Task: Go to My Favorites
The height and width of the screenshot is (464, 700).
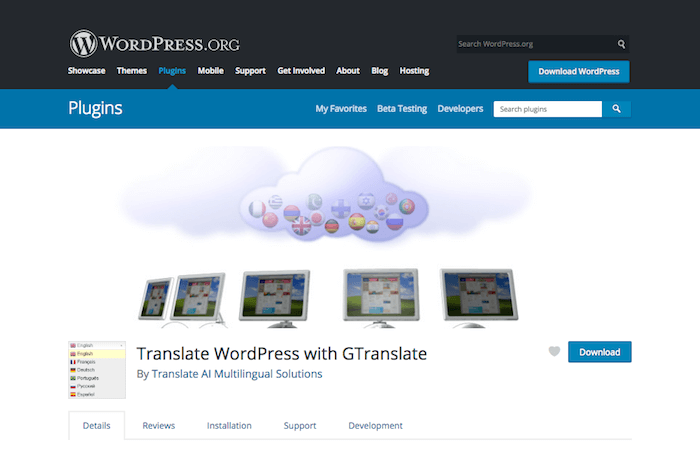Action: click(341, 109)
